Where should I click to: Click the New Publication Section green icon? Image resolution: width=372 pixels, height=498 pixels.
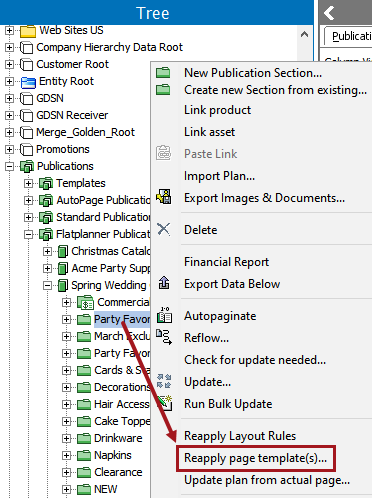(163, 73)
